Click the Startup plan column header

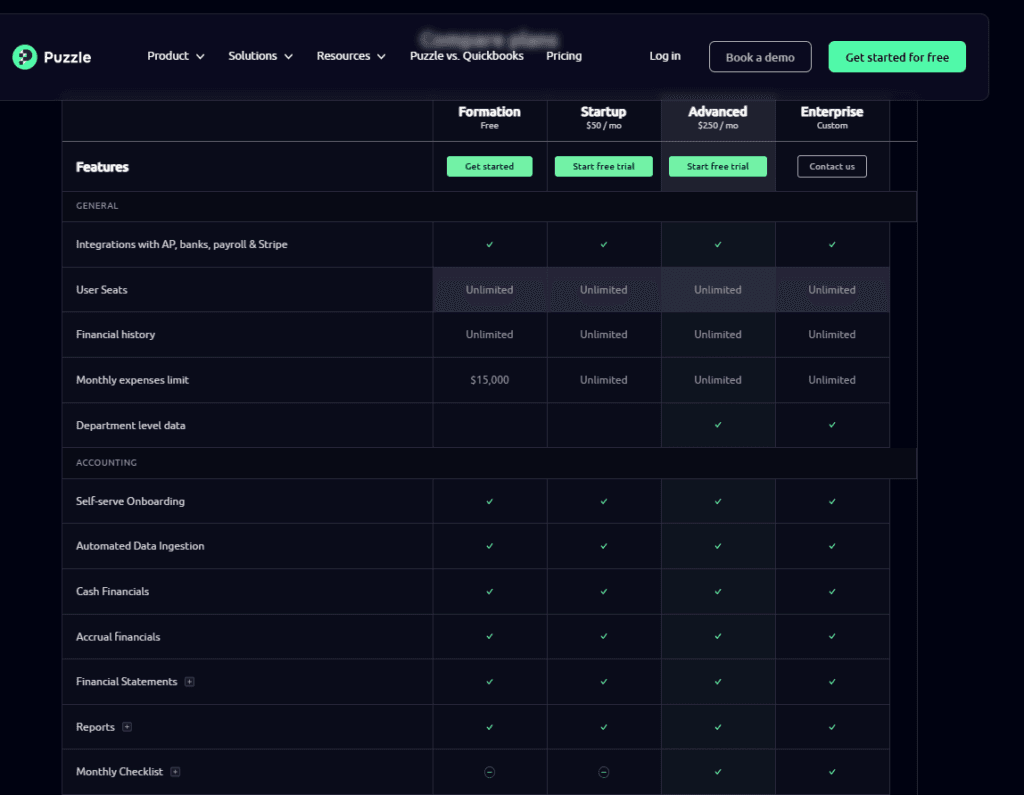click(603, 117)
